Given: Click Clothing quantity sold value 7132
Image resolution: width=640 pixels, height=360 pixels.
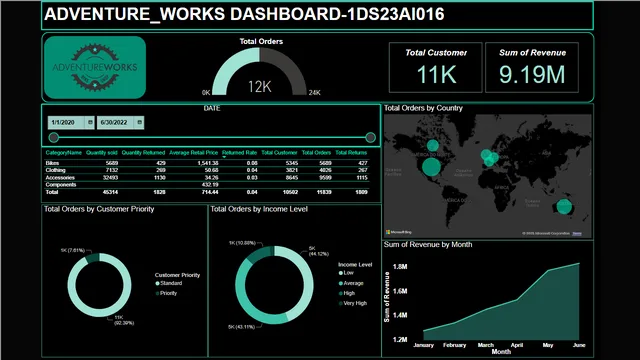Looking at the screenshot, I should pyautogui.click(x=112, y=170).
